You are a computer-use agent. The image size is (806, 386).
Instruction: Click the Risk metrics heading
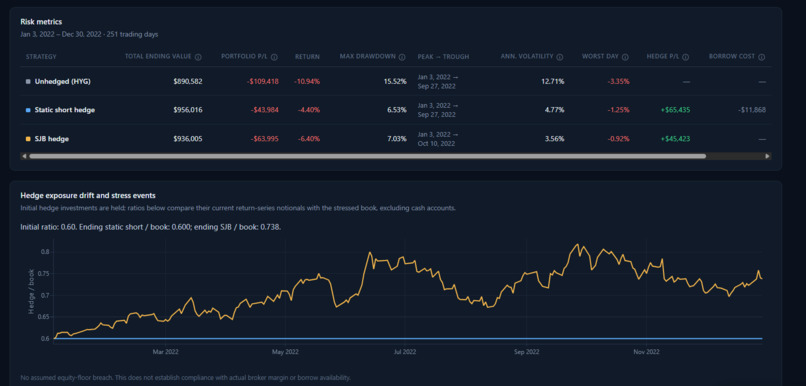41,22
